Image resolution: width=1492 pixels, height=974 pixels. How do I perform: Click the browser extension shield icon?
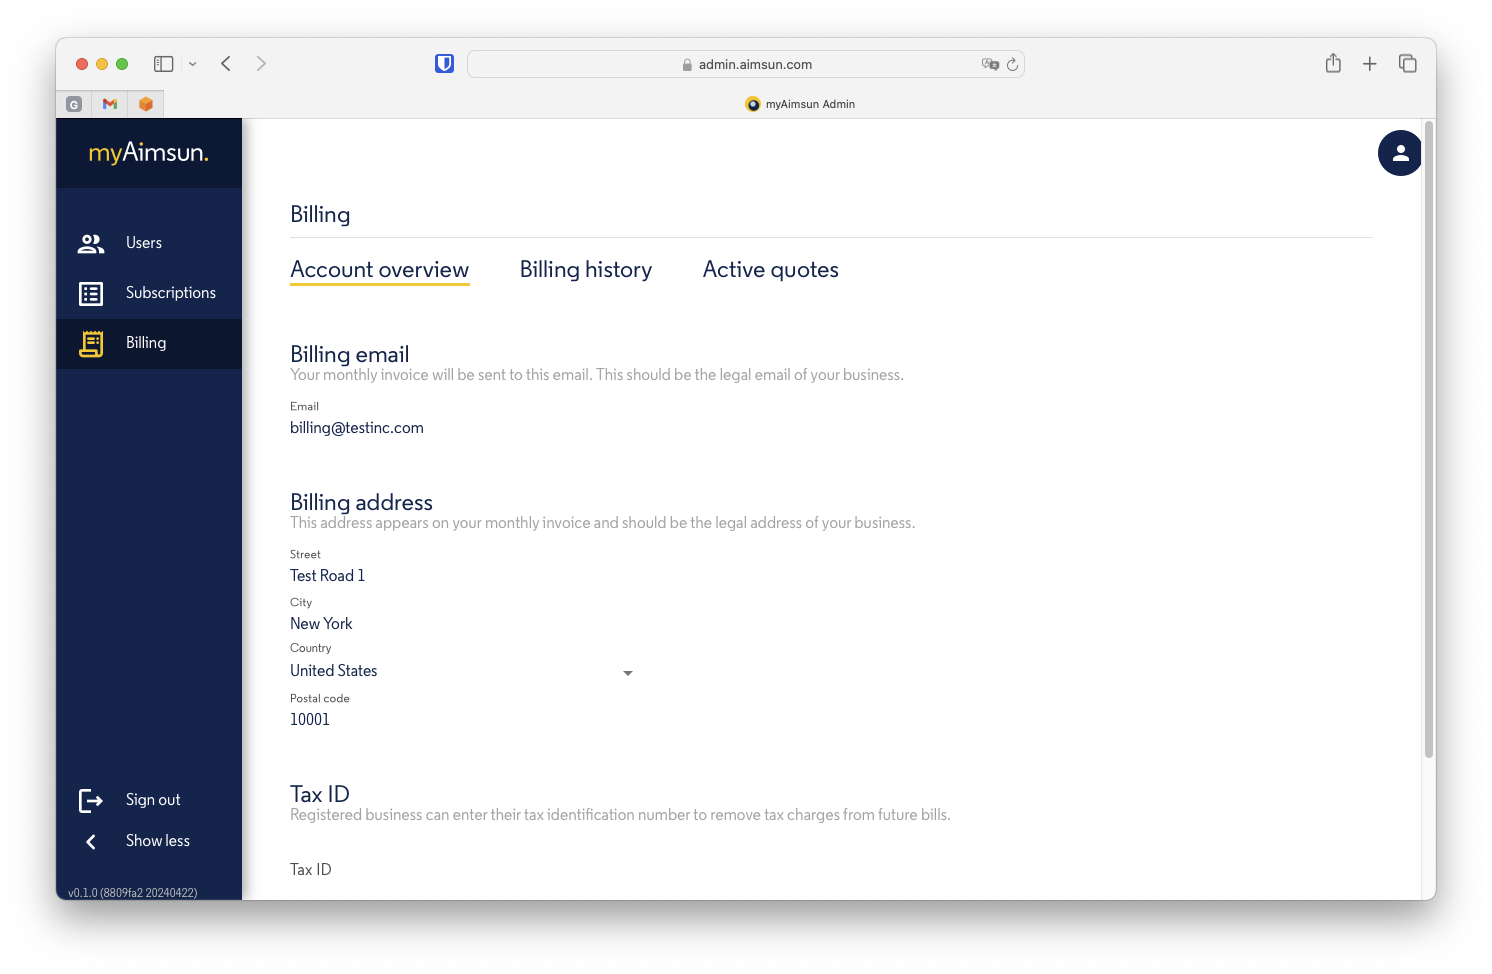point(444,62)
